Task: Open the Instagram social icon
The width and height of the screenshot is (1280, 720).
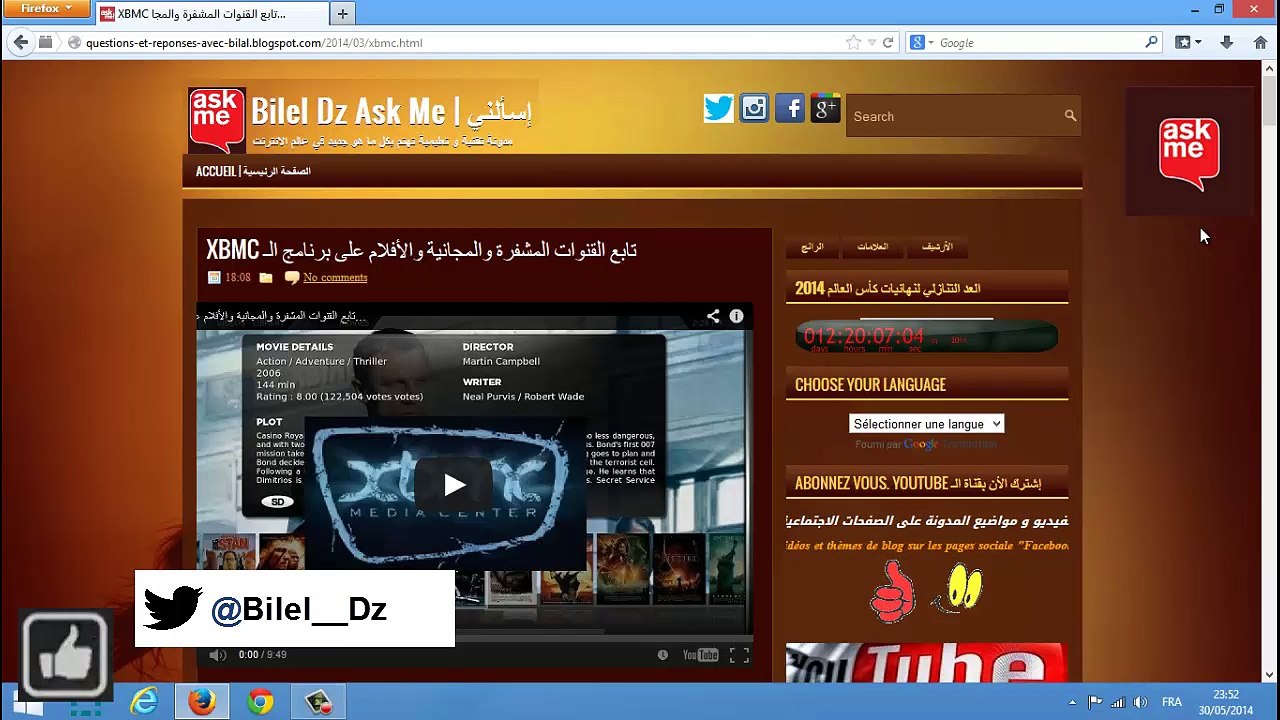Action: (754, 109)
